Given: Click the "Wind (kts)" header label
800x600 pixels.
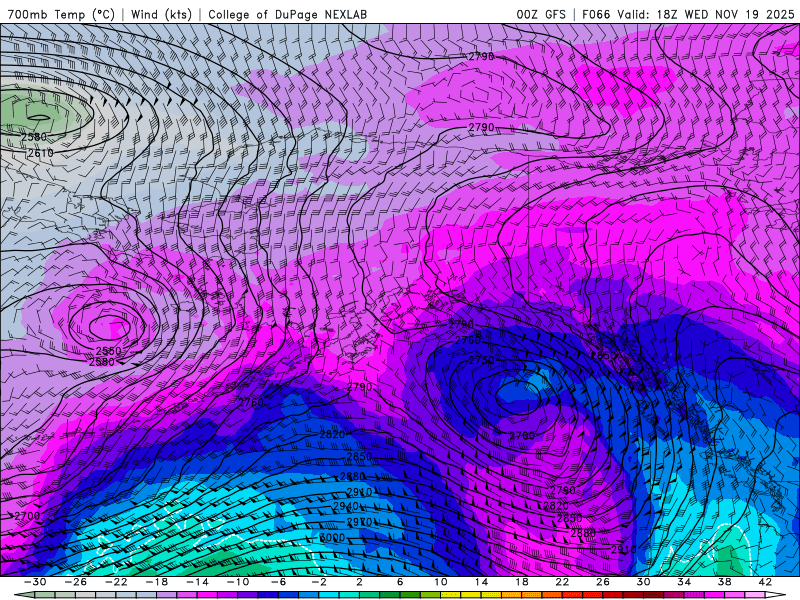Looking at the screenshot, I should coord(161,14).
